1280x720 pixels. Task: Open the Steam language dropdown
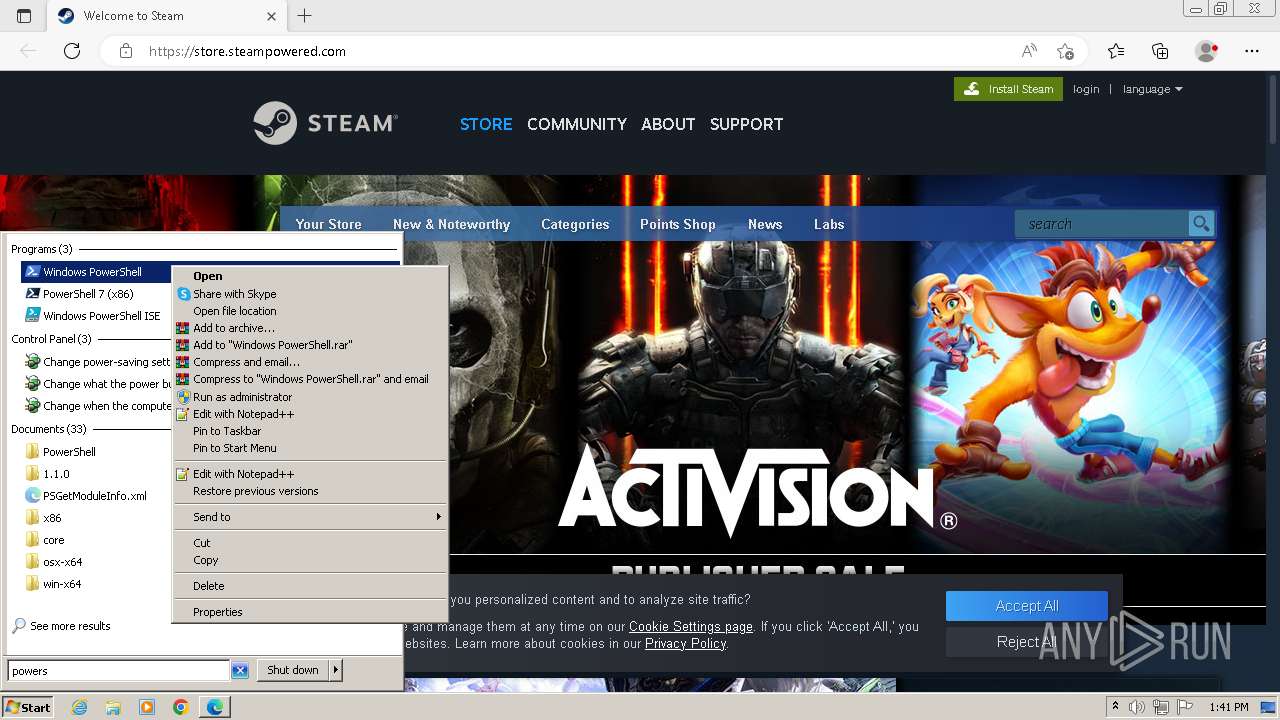1152,89
